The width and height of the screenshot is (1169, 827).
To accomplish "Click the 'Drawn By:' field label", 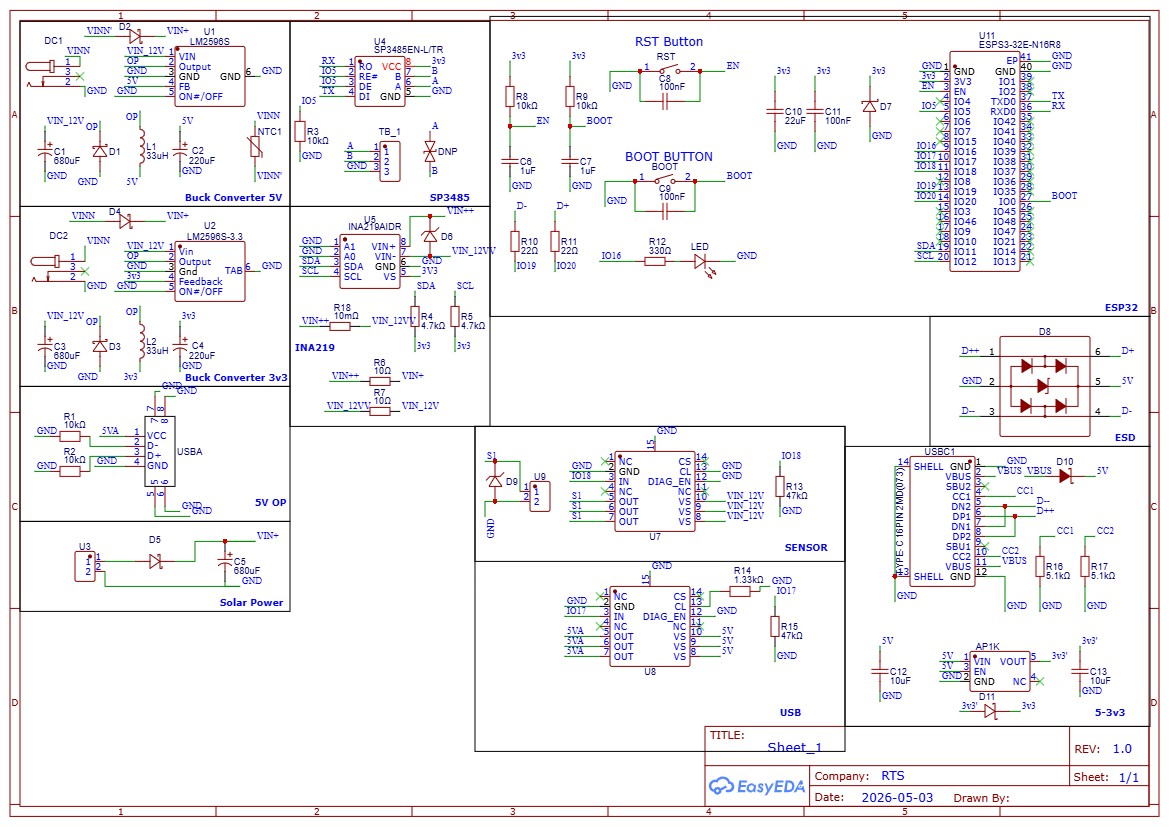I will click(981, 798).
